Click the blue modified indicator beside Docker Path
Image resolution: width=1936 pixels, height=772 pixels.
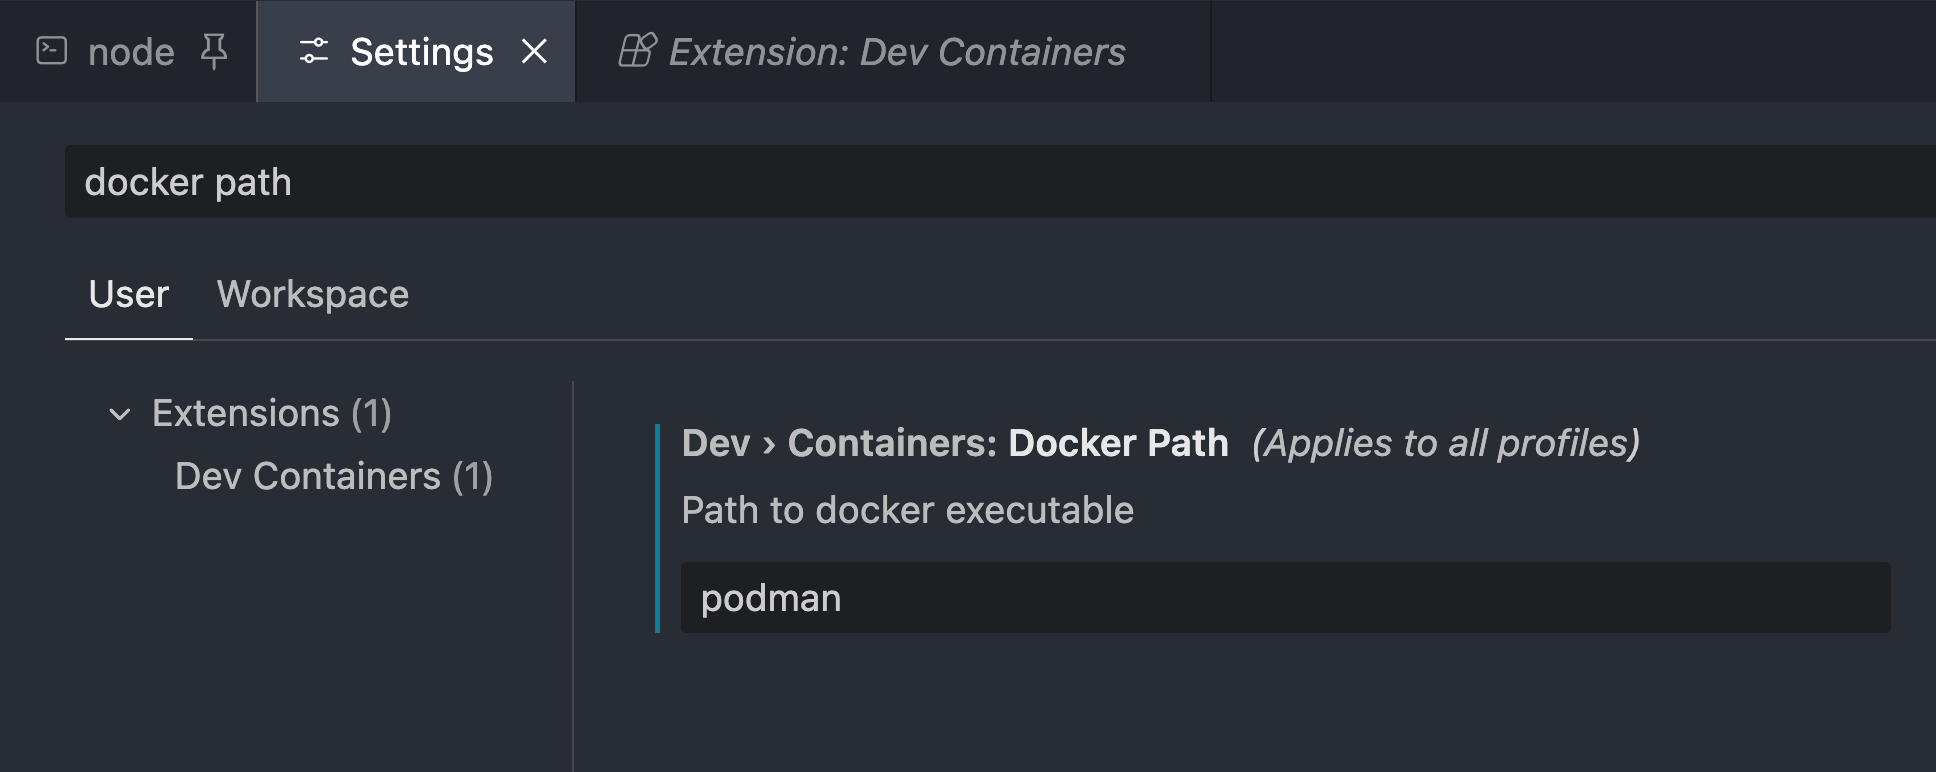click(657, 528)
